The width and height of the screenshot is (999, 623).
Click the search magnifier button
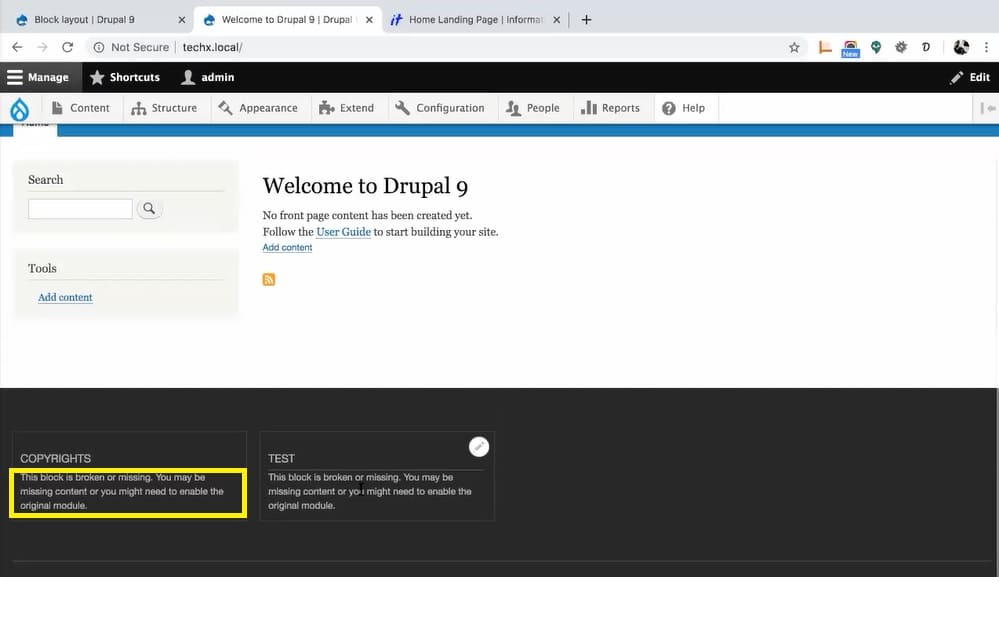pos(149,208)
